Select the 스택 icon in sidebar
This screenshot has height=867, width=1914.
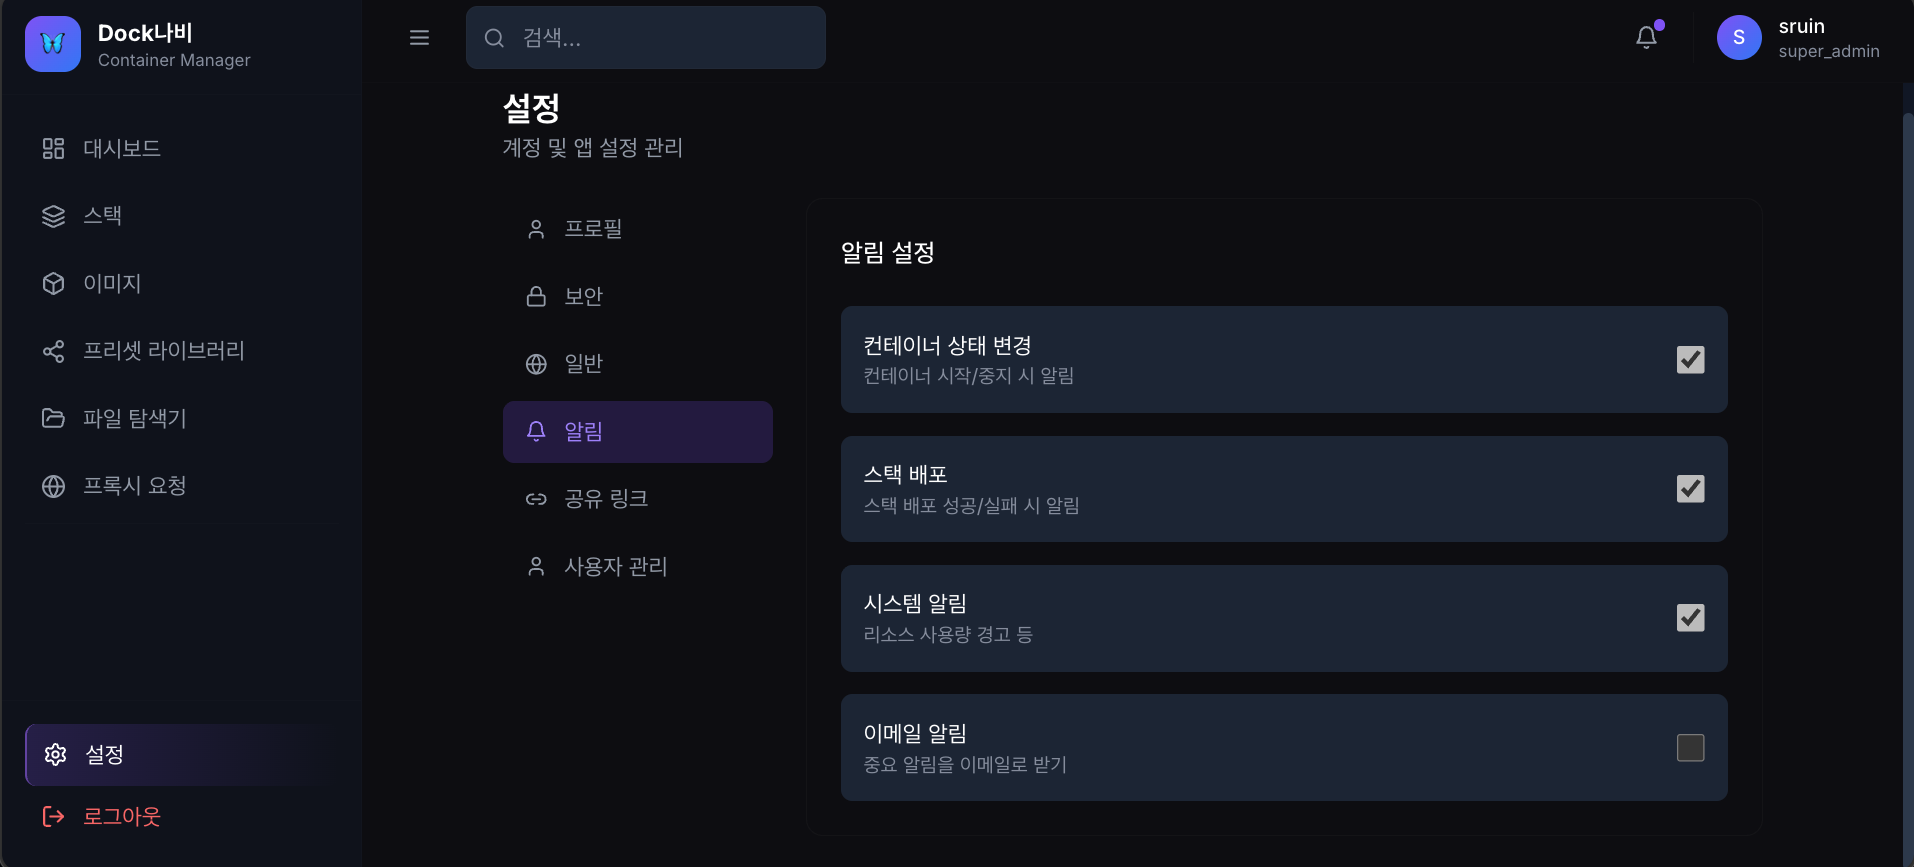point(53,215)
